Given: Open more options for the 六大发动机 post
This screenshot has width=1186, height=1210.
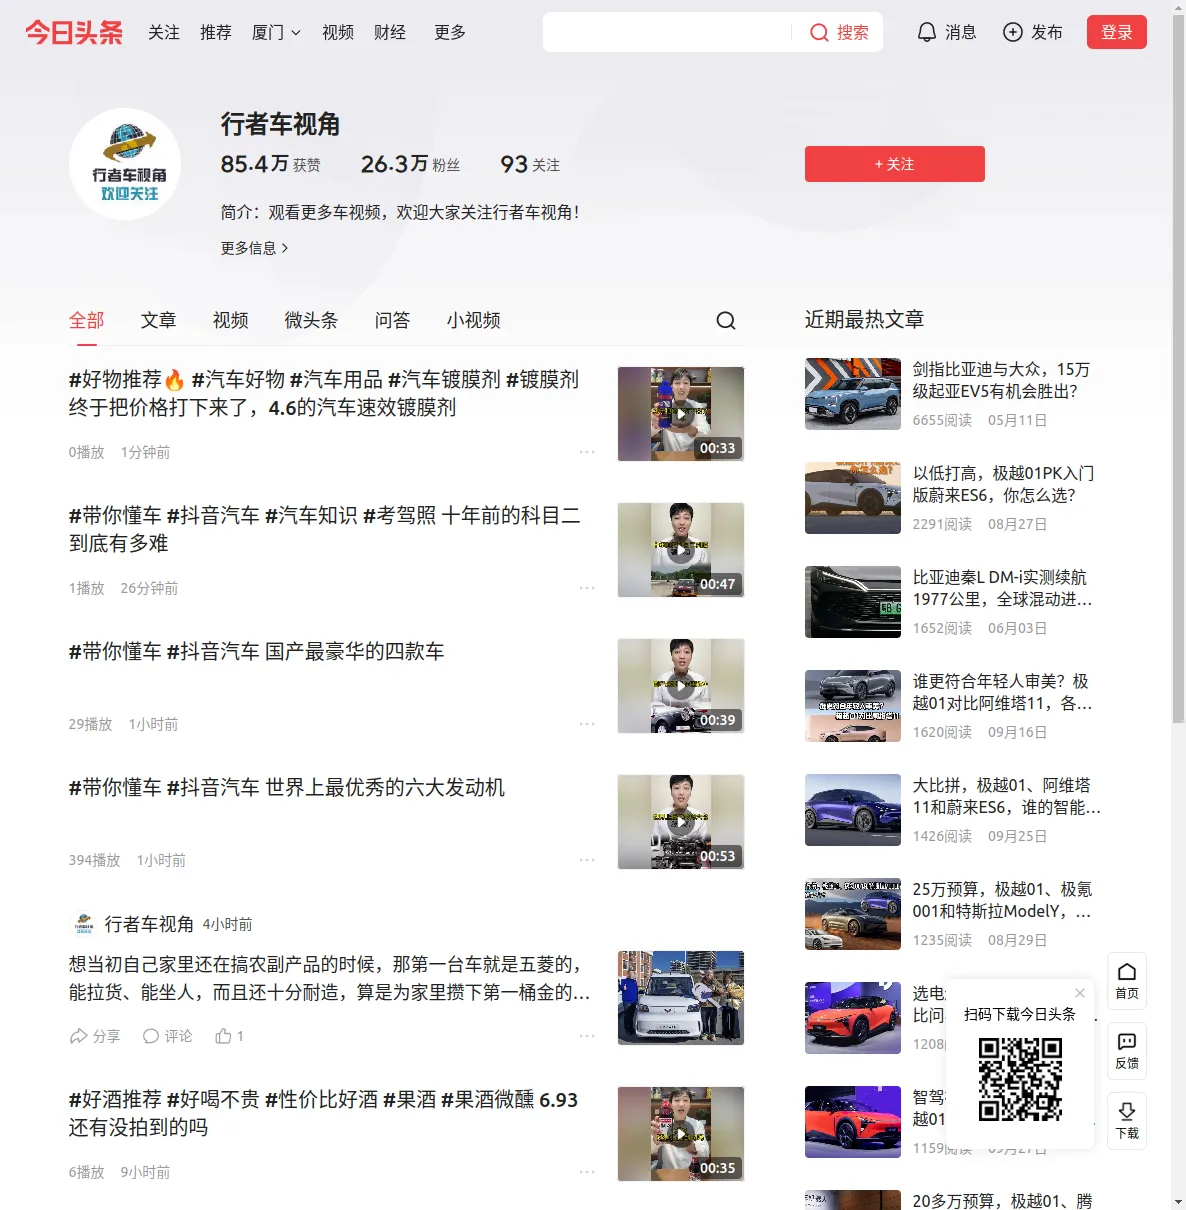Looking at the screenshot, I should 587,860.
